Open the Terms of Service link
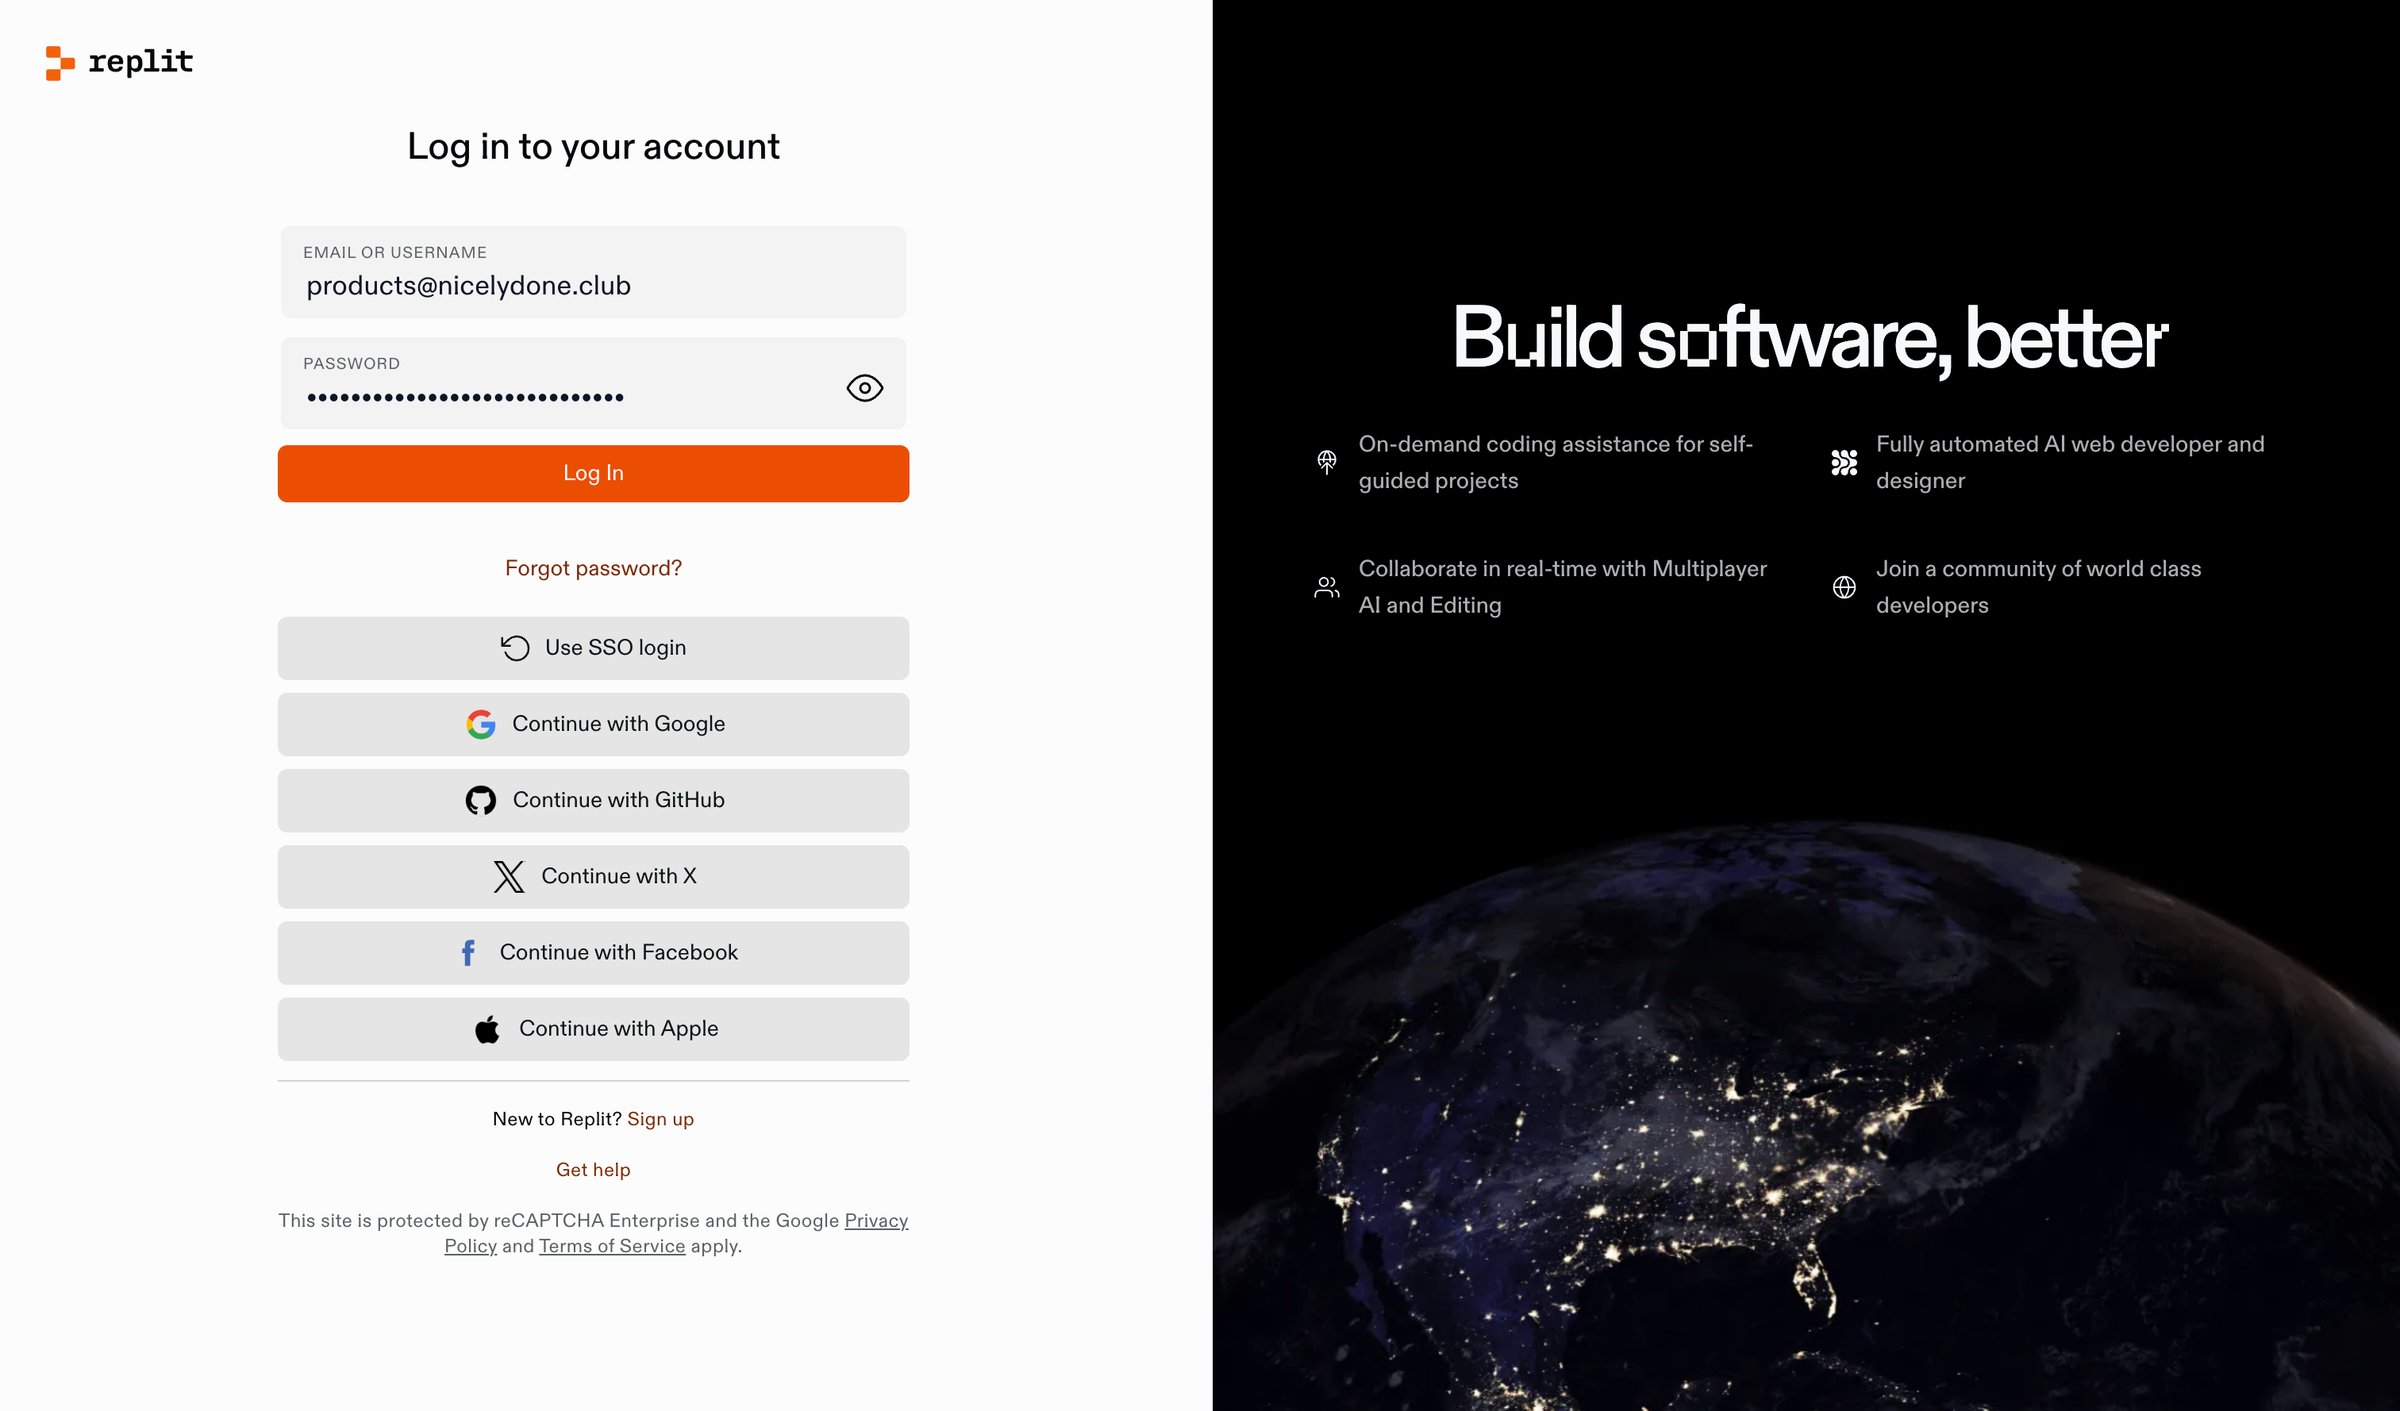 (x=612, y=1246)
